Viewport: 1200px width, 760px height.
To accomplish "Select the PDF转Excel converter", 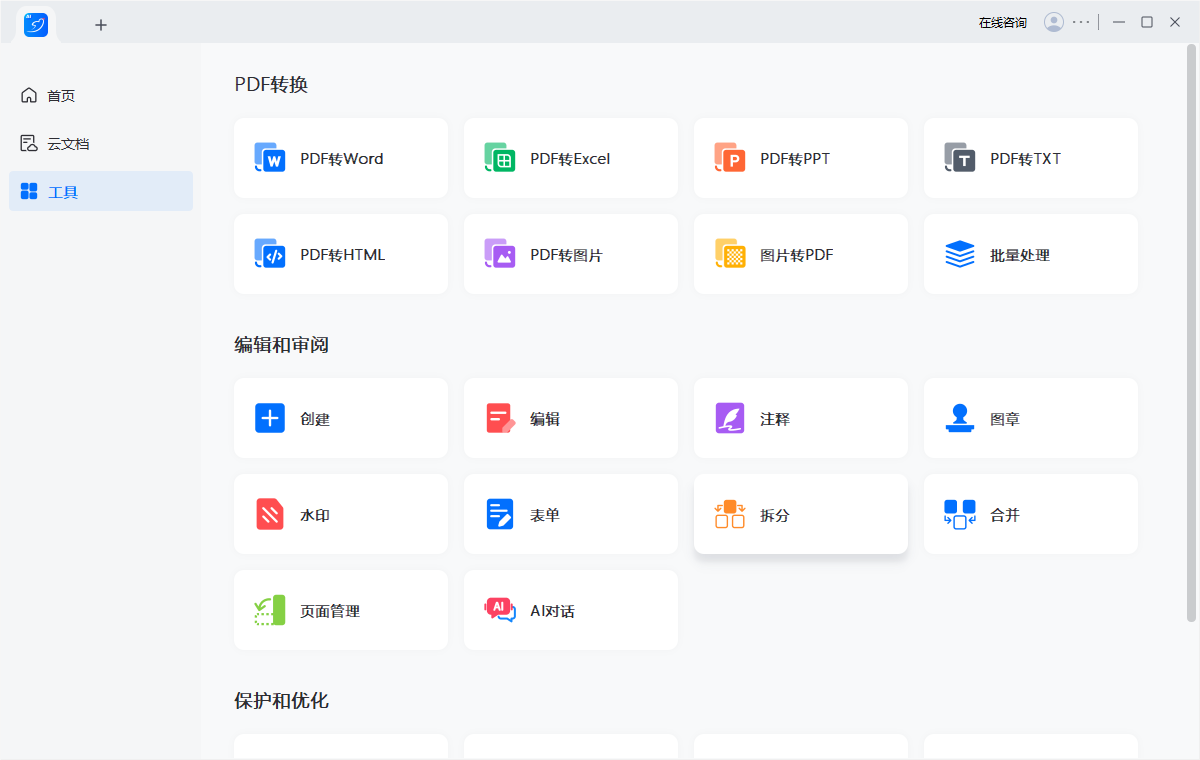I will [x=570, y=158].
